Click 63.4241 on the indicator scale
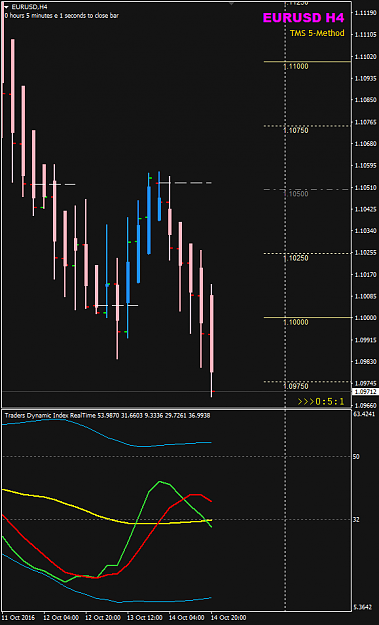379x625 pixels. coord(365,414)
